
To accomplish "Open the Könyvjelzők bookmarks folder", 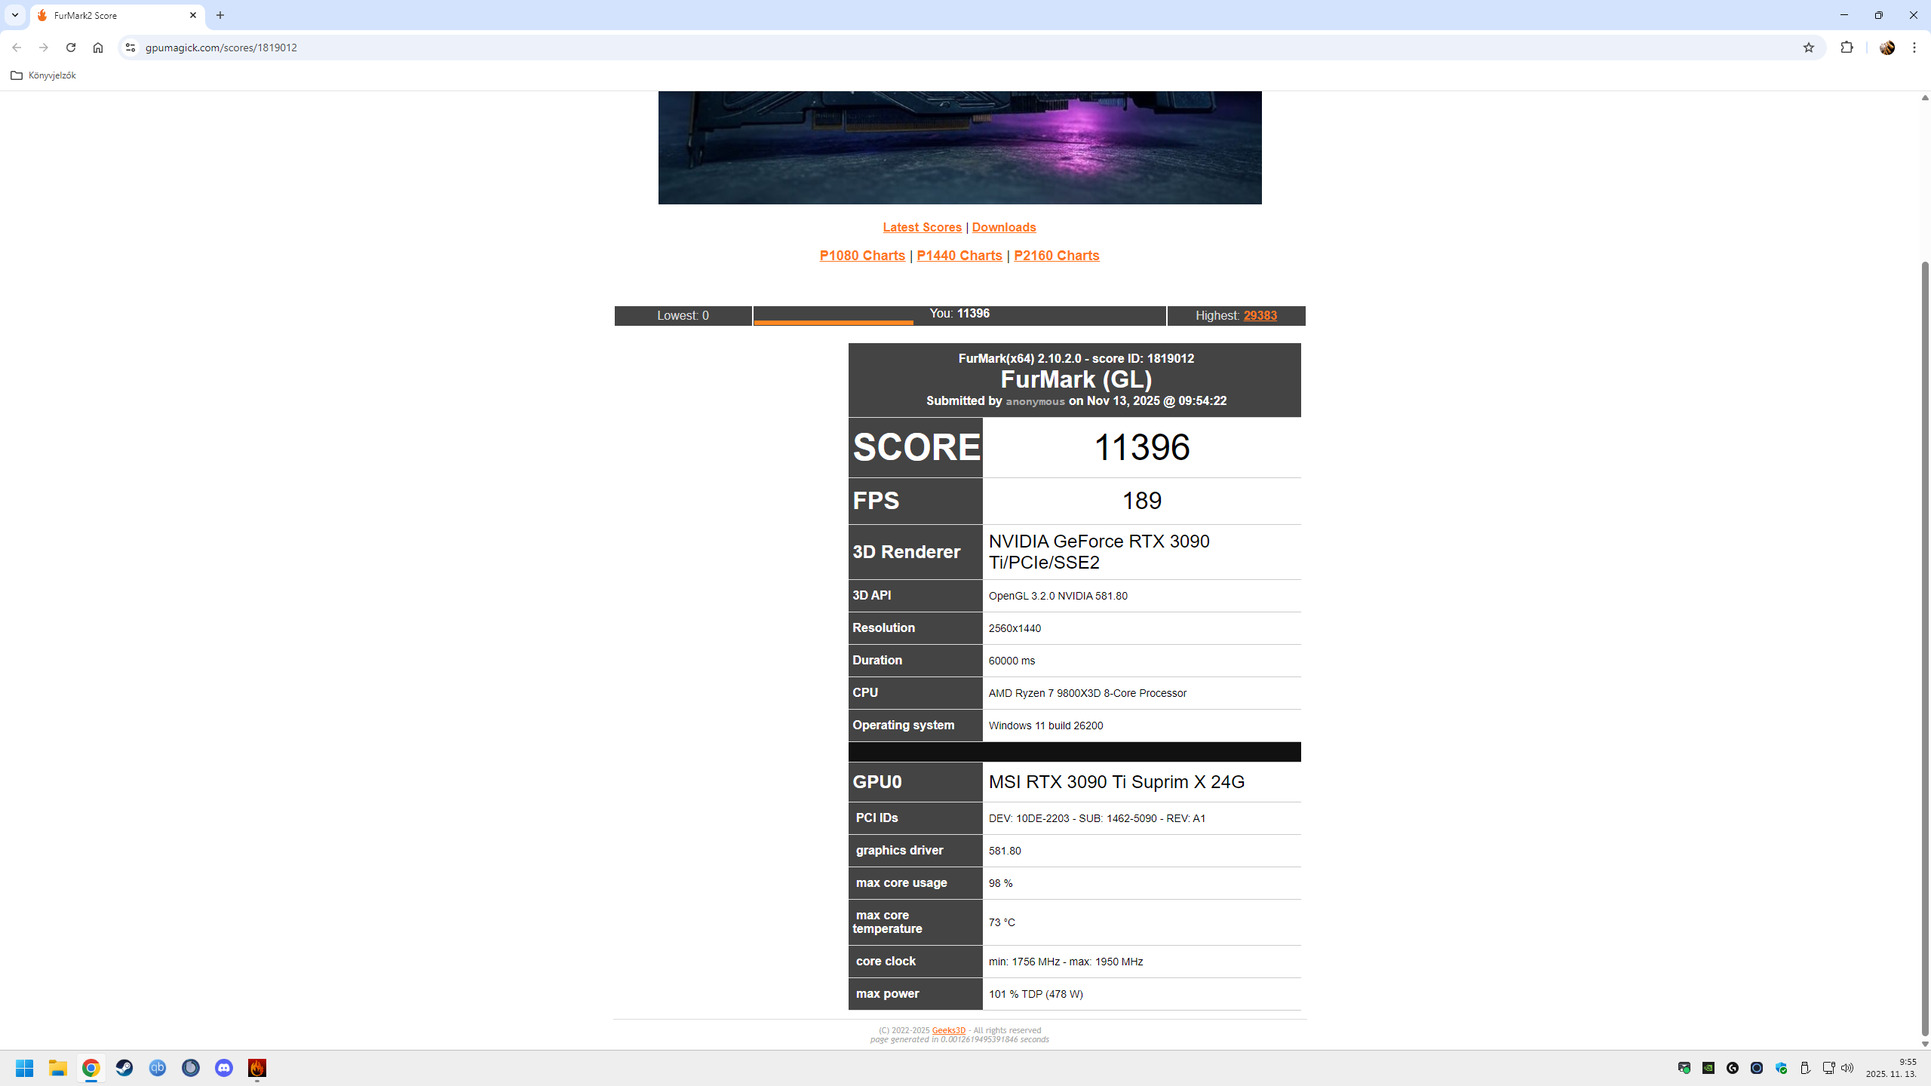I will tap(43, 75).
